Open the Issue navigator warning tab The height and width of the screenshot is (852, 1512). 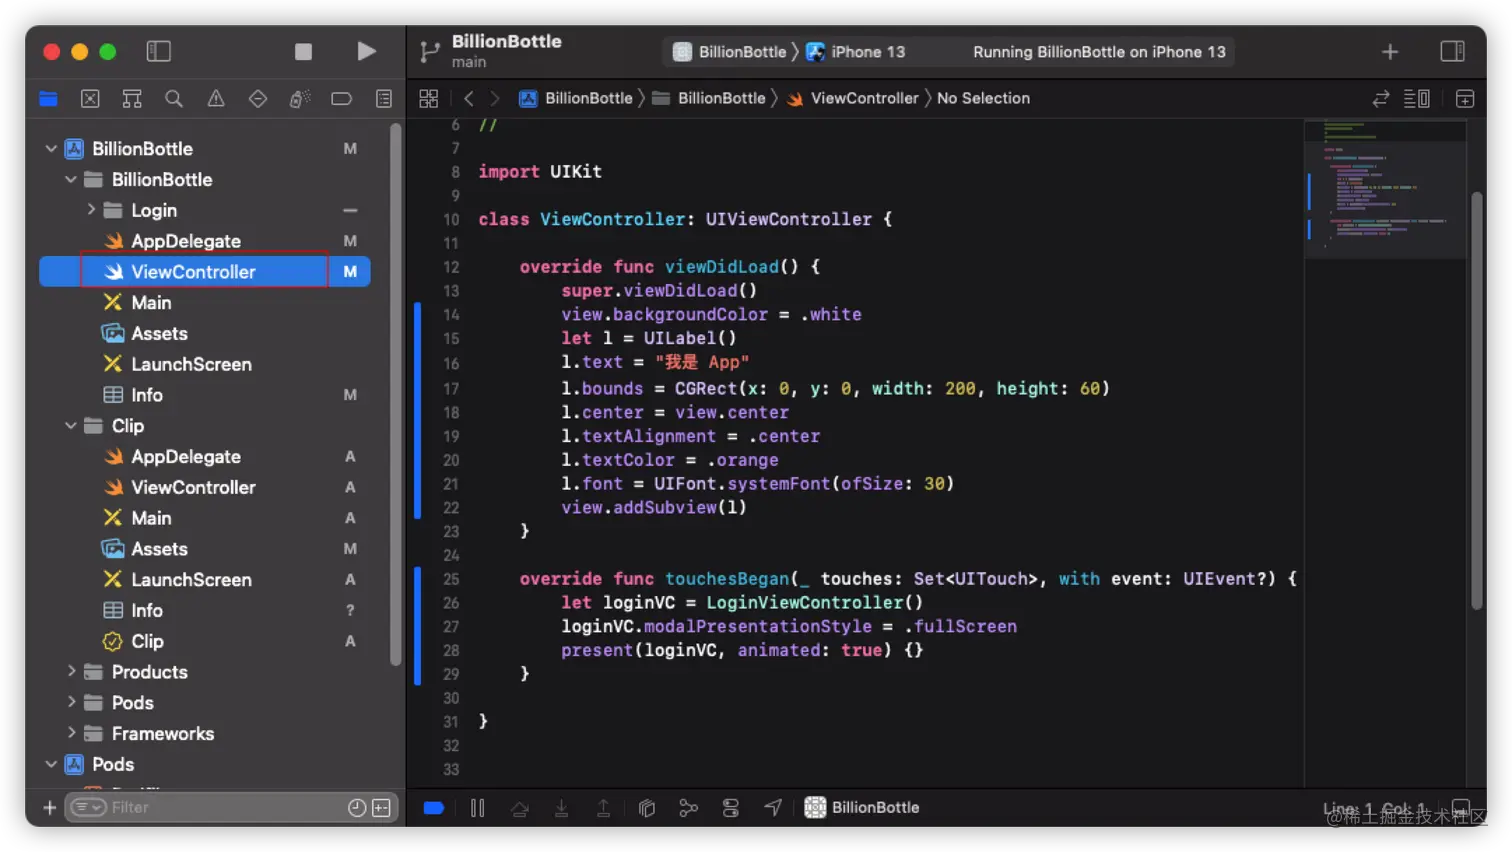216,98
